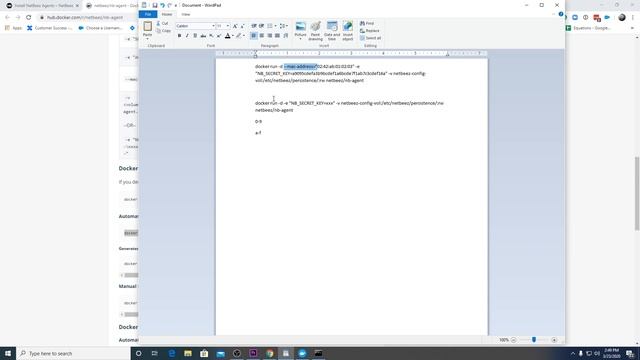The image size is (640, 360).
Task: Open Microsoft Edge from taskbar
Action: coord(171,353)
